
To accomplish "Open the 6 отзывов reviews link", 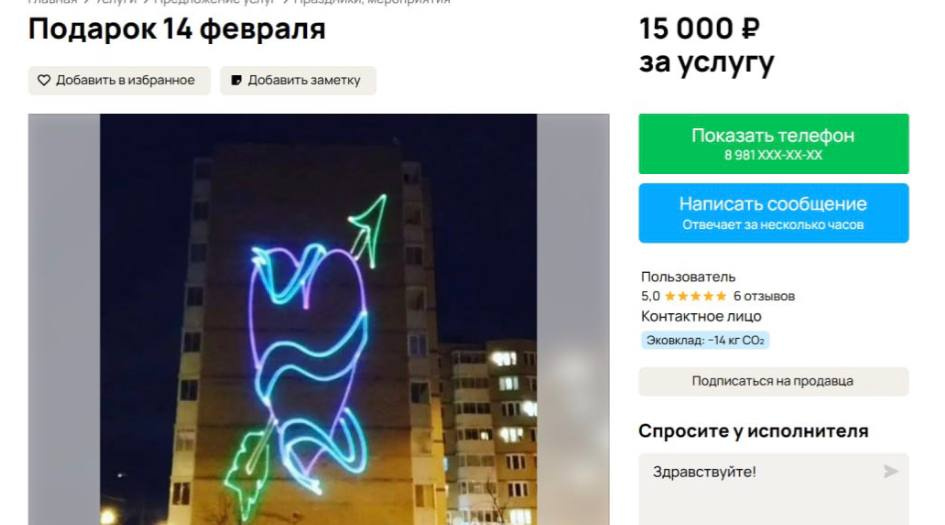I will [x=764, y=296].
